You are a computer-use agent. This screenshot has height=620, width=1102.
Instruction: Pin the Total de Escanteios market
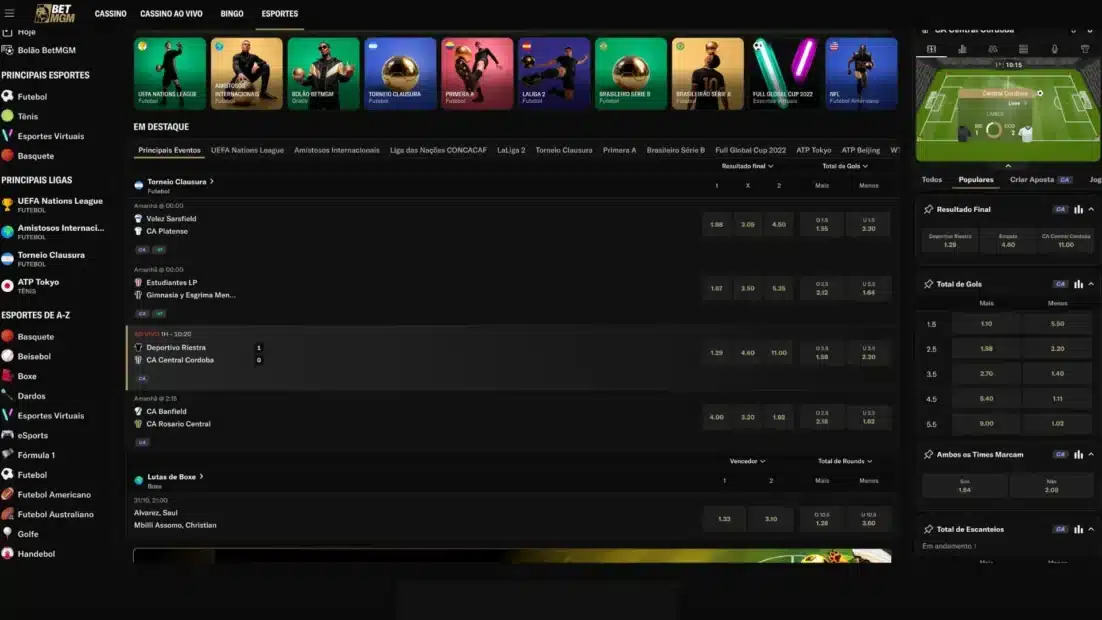(x=928, y=529)
